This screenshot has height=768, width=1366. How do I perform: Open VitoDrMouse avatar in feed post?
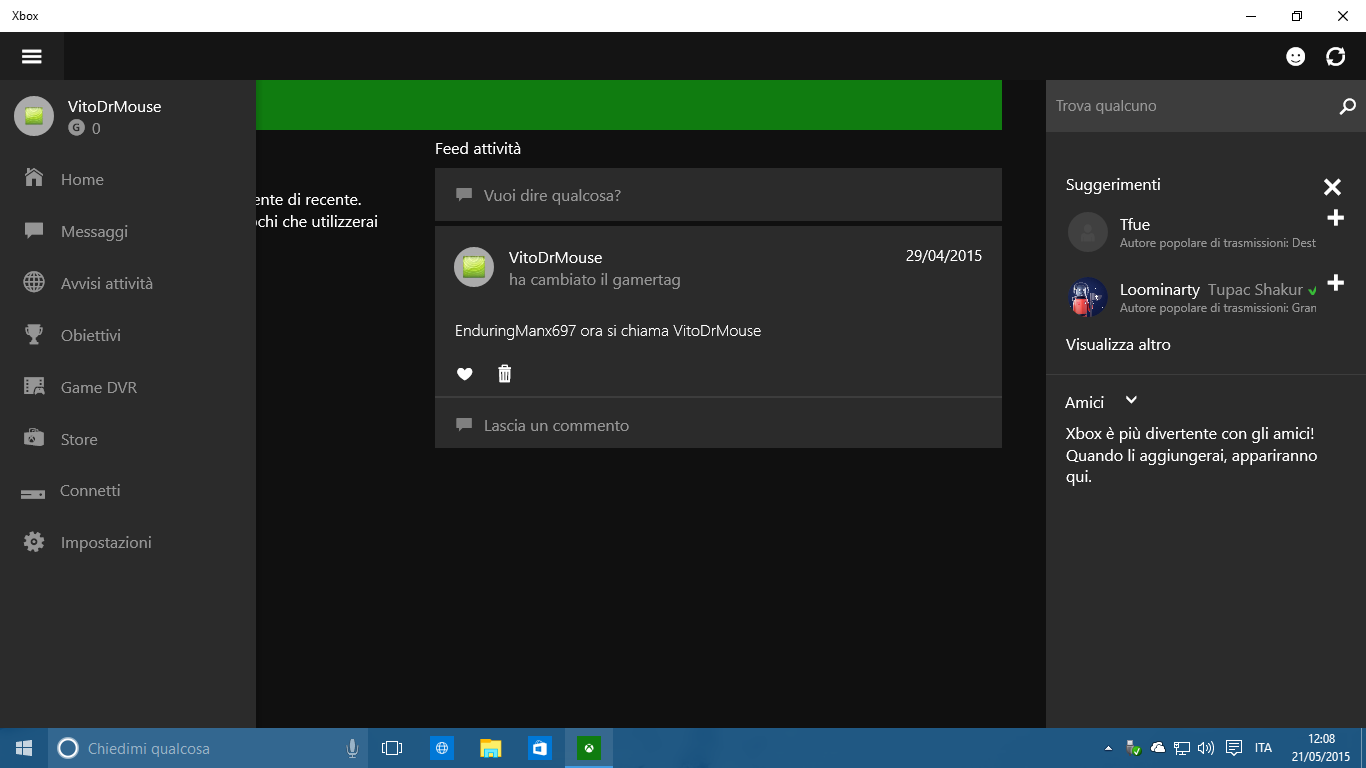coord(474,267)
